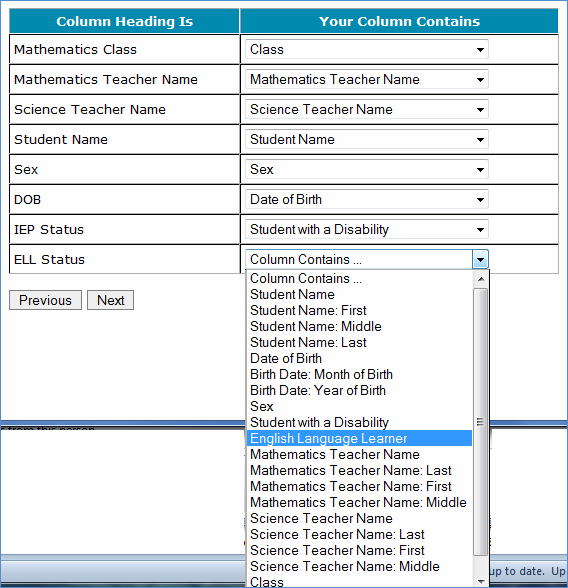Collapse the ELL Status dropdown arrow
568x588 pixels.
[480, 260]
